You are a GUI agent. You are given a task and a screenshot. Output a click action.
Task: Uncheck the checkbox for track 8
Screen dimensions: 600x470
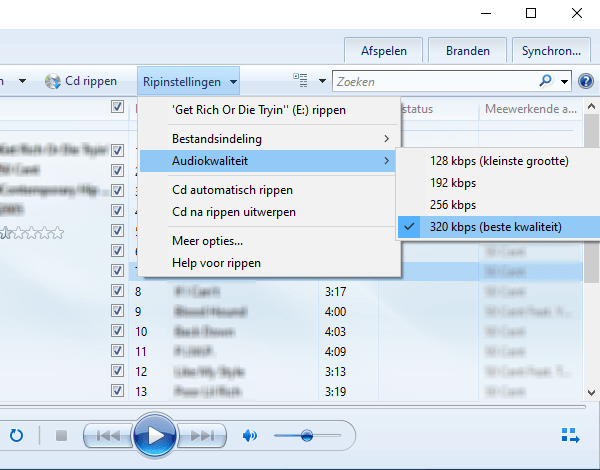[118, 291]
